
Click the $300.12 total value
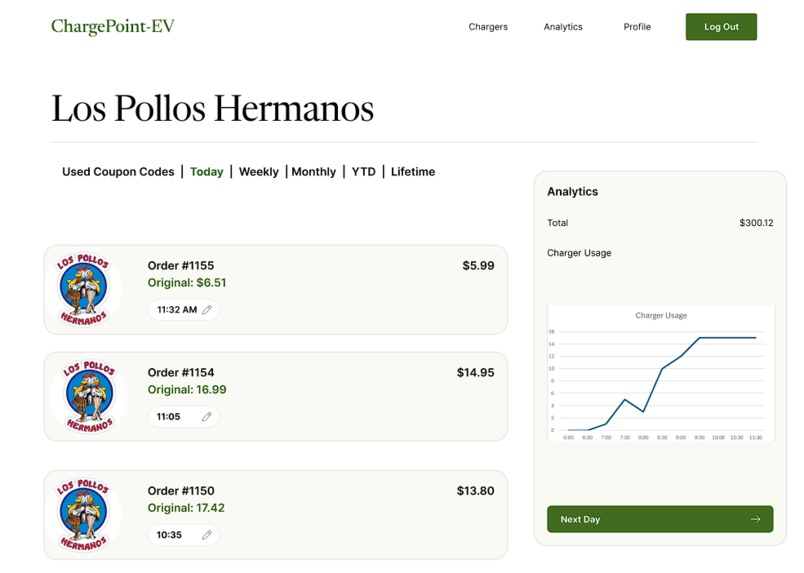click(756, 223)
